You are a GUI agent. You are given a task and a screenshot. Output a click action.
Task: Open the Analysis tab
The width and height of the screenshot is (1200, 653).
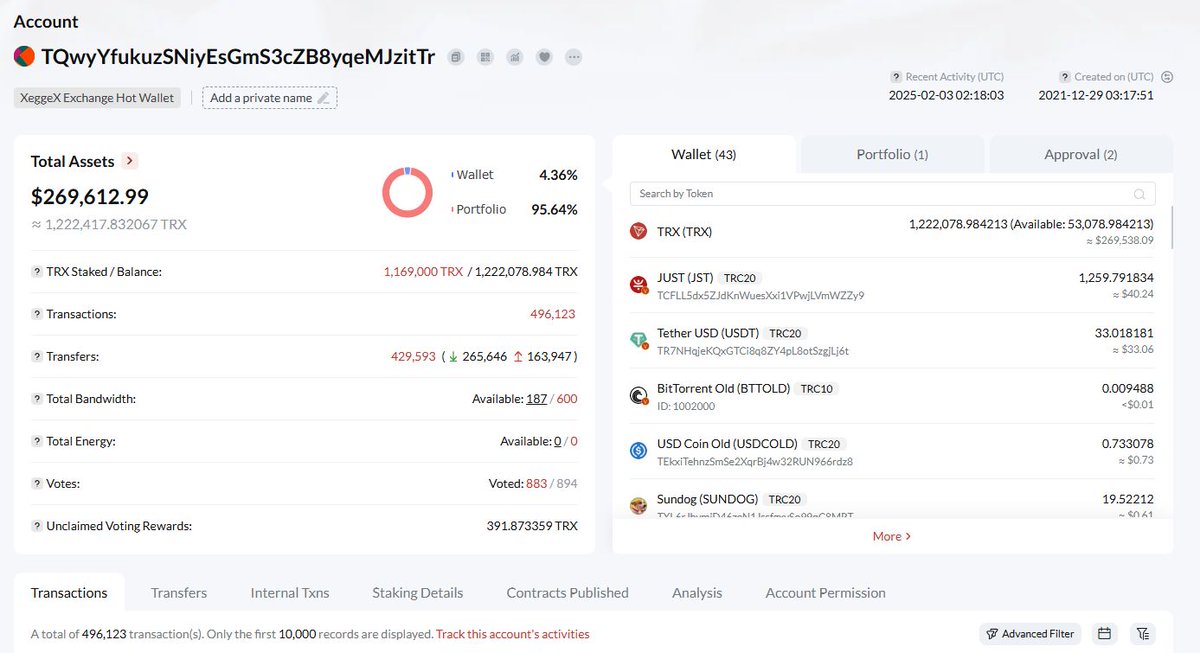(x=697, y=592)
